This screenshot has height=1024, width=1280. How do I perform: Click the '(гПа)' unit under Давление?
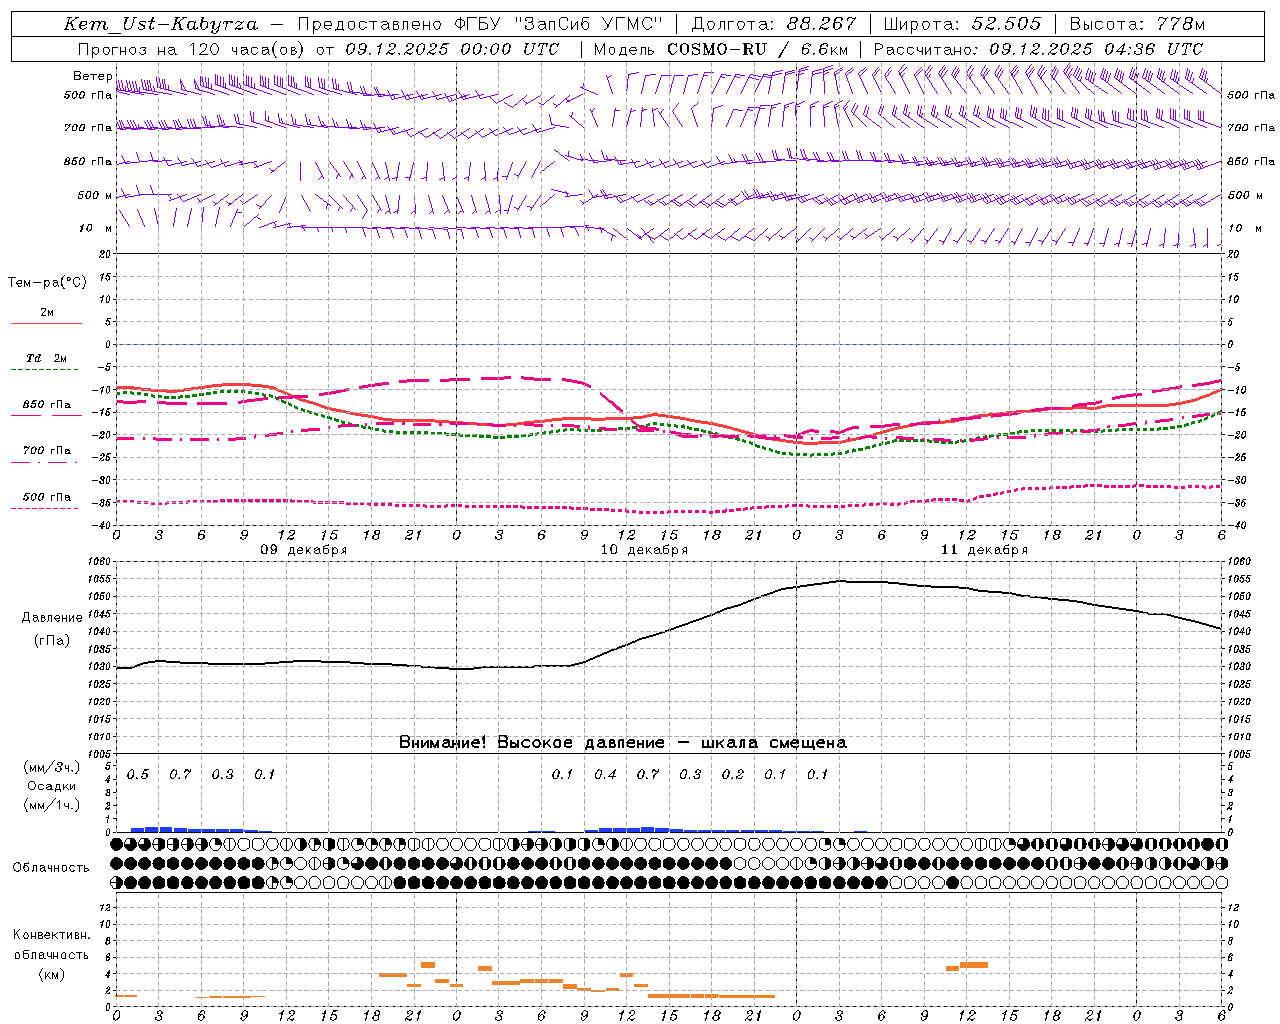click(x=52, y=640)
